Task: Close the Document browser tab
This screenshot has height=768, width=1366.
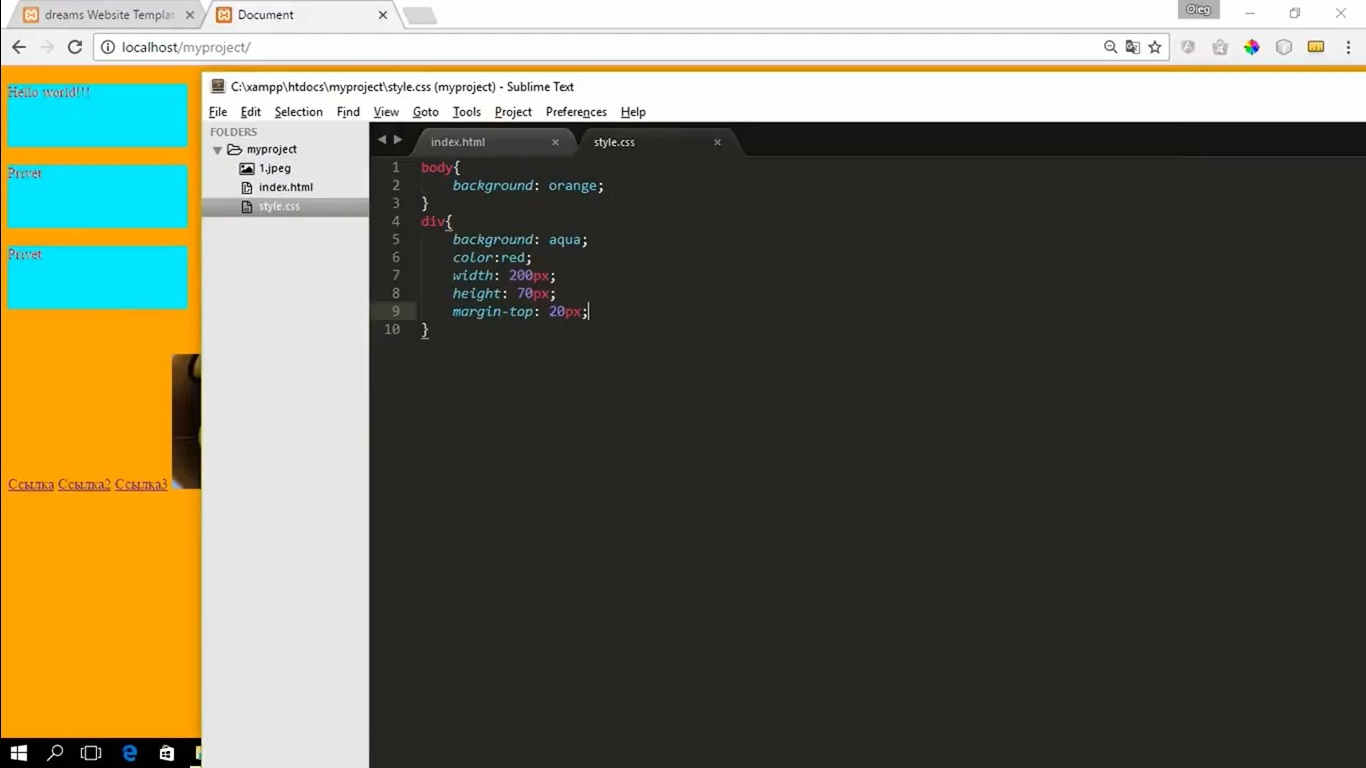Action: point(383,15)
